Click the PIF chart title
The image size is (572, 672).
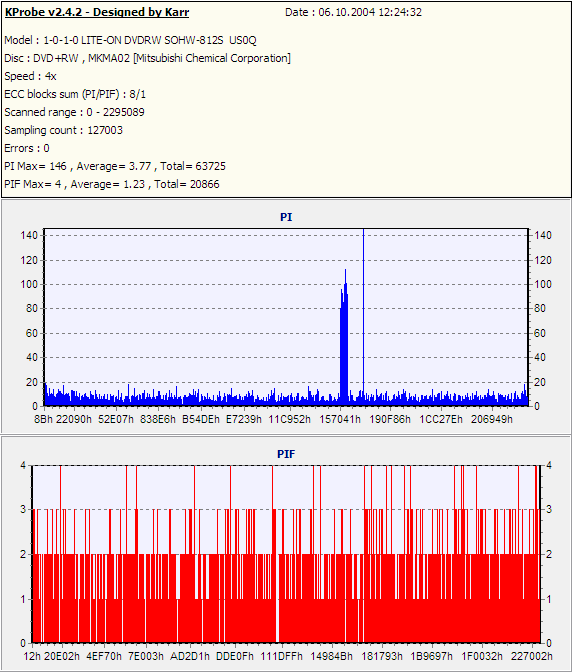click(x=286, y=454)
